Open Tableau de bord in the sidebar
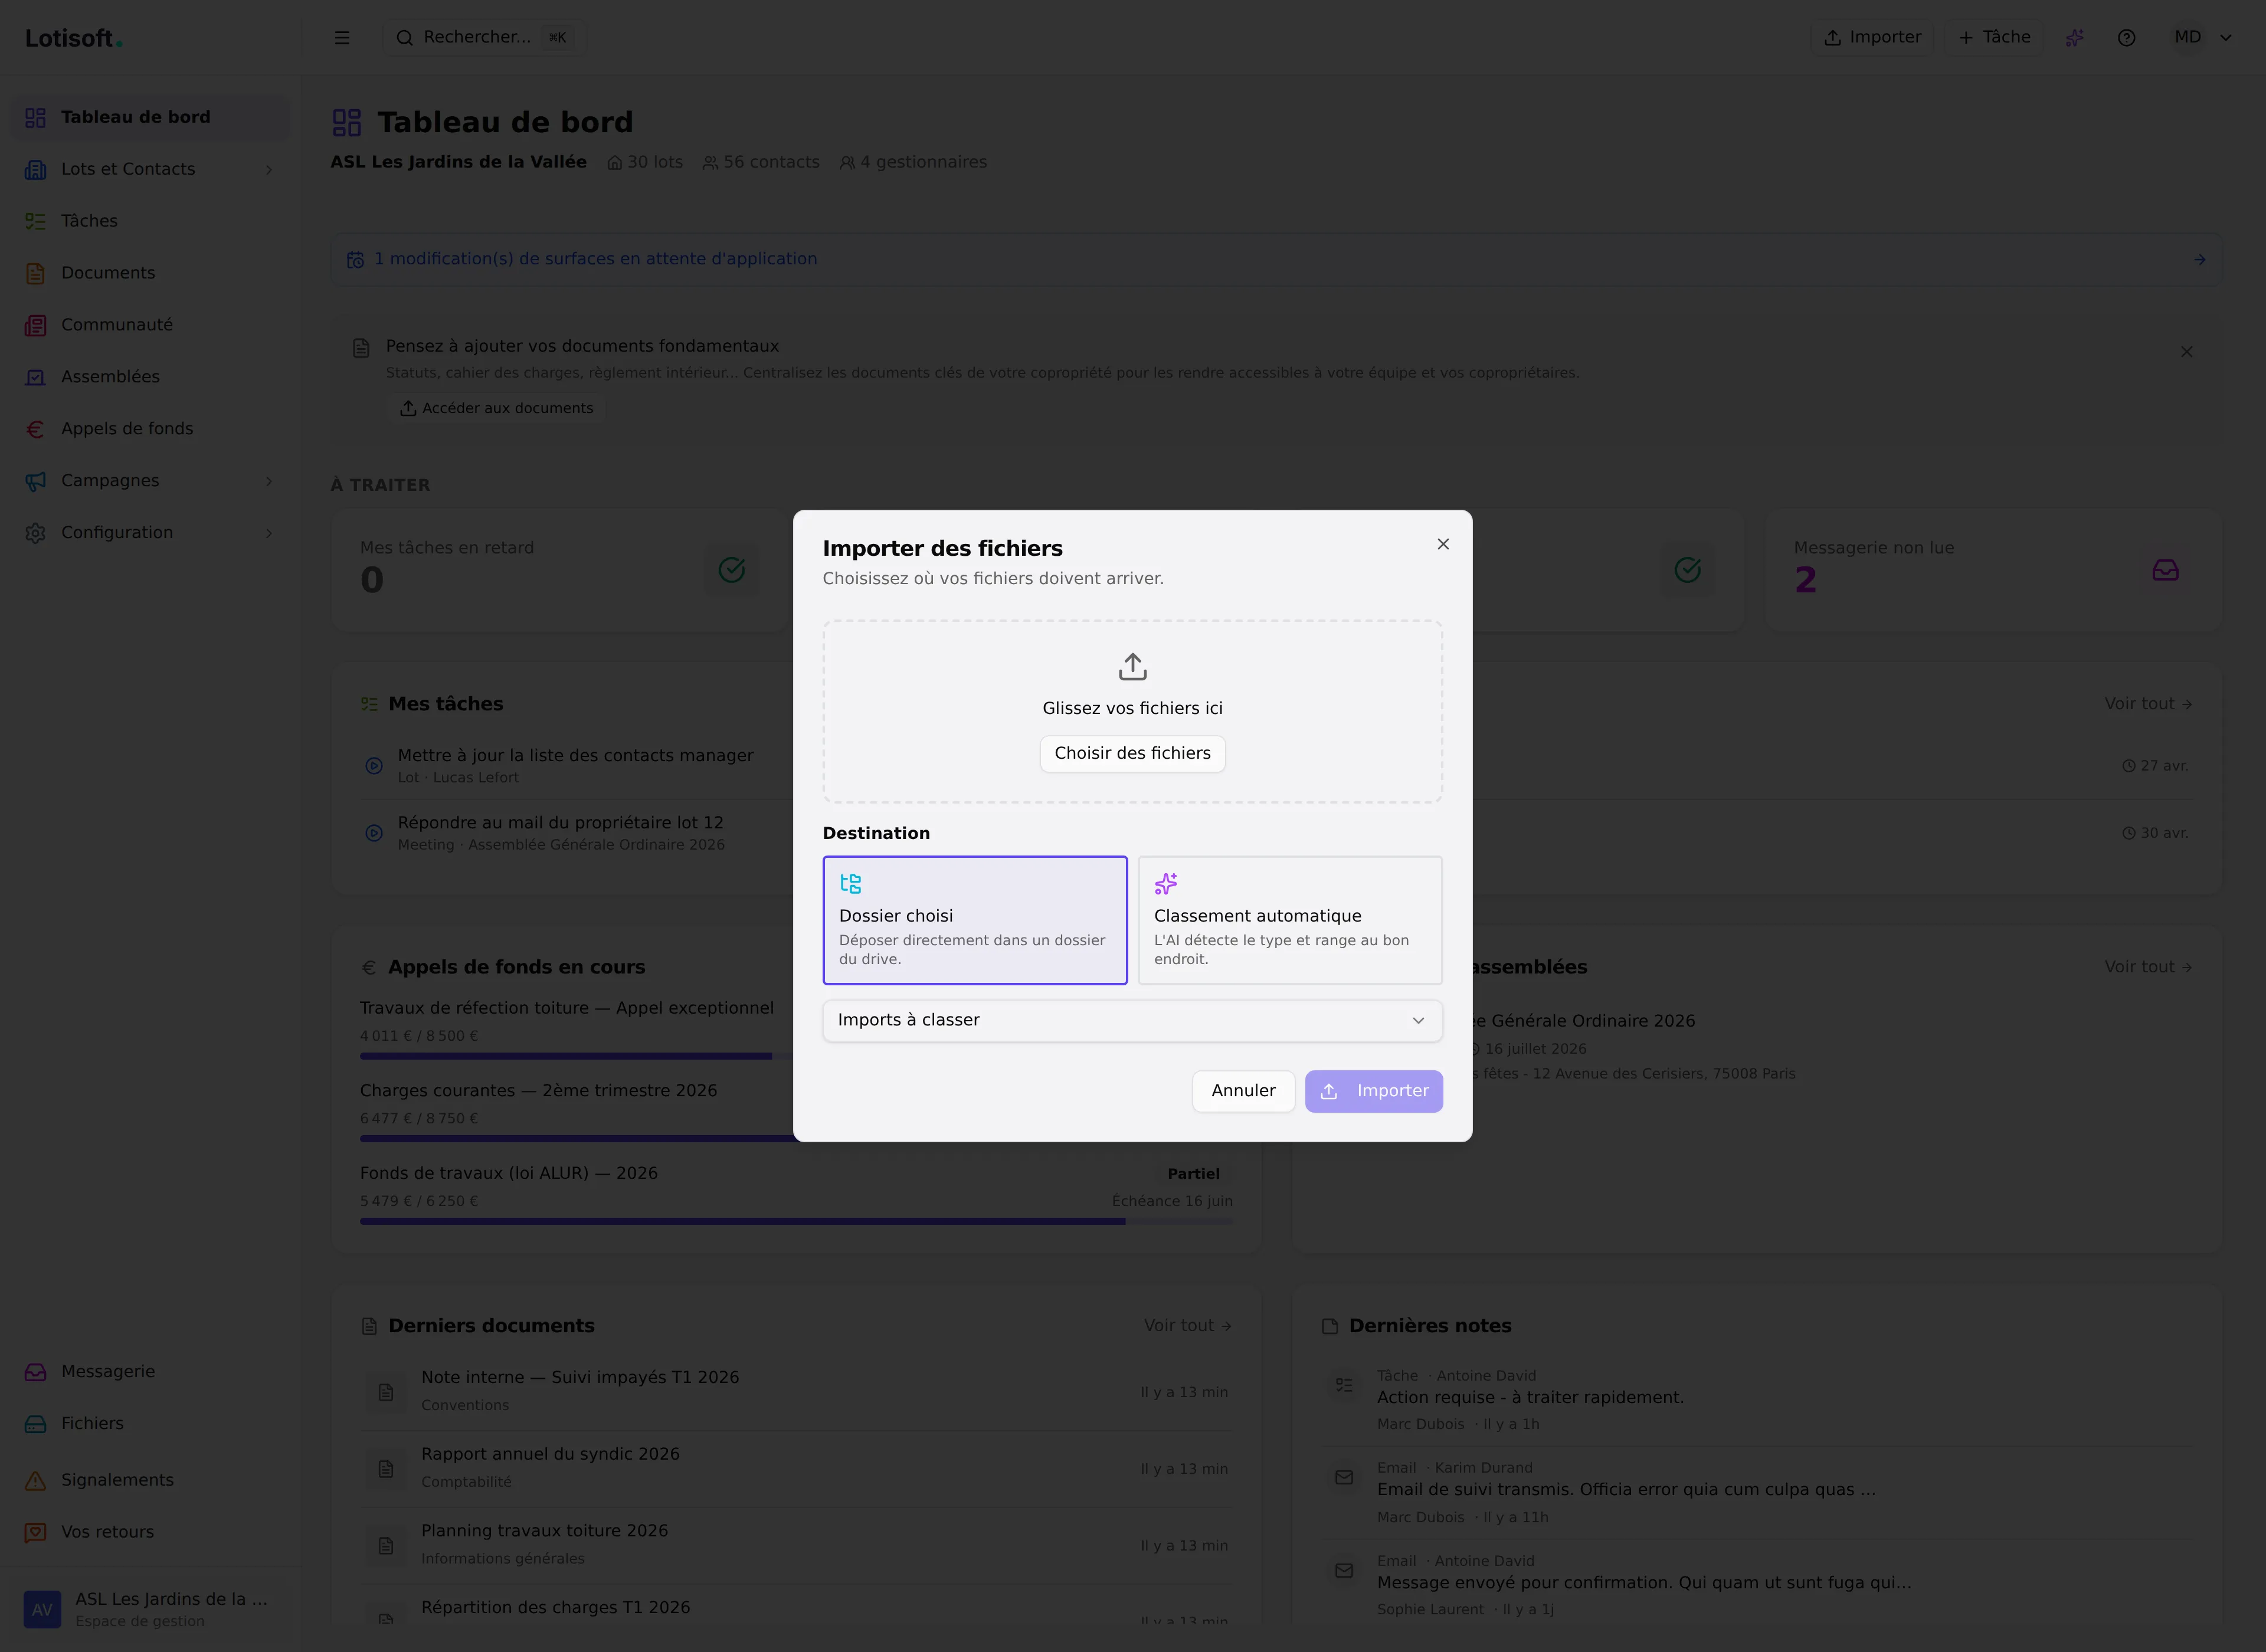Screen dimensions: 2266x1652 pyautogui.click(x=150, y=117)
